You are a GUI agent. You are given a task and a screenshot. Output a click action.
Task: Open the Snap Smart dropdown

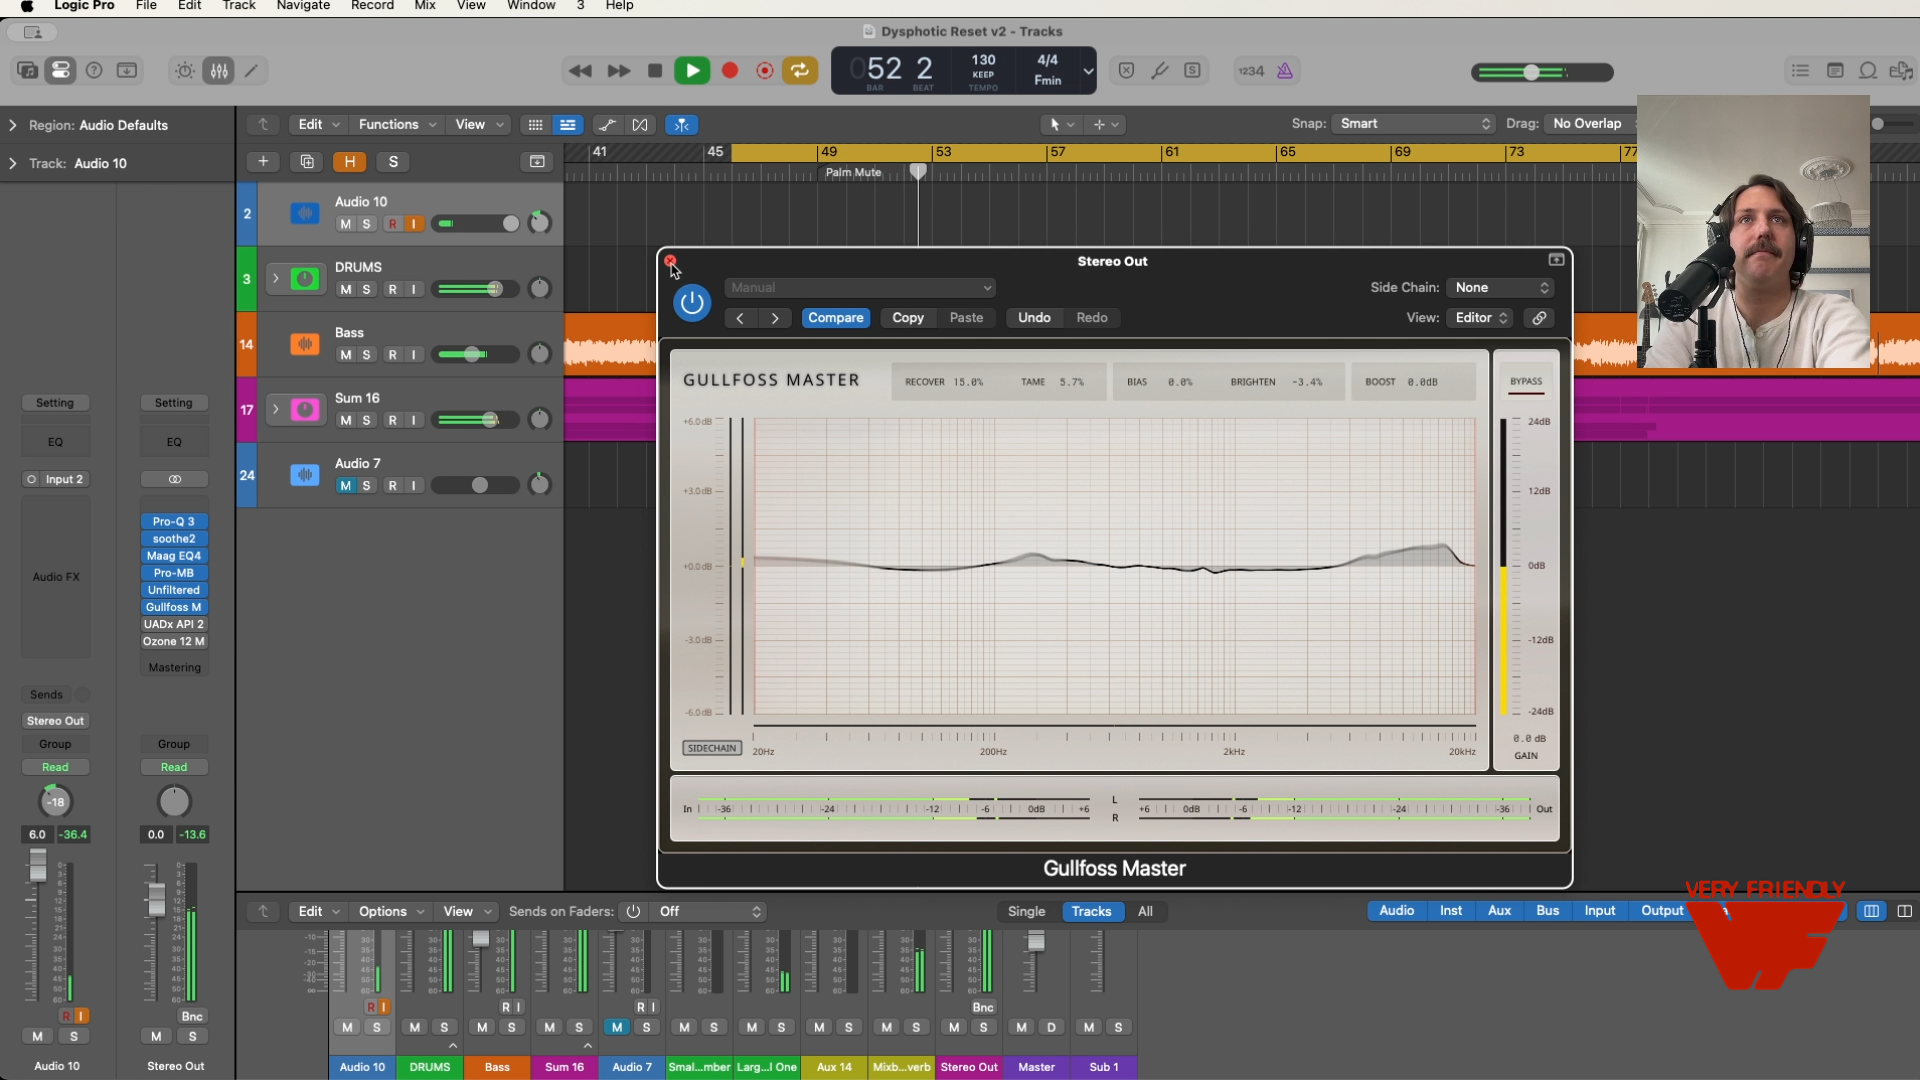pyautogui.click(x=1414, y=124)
